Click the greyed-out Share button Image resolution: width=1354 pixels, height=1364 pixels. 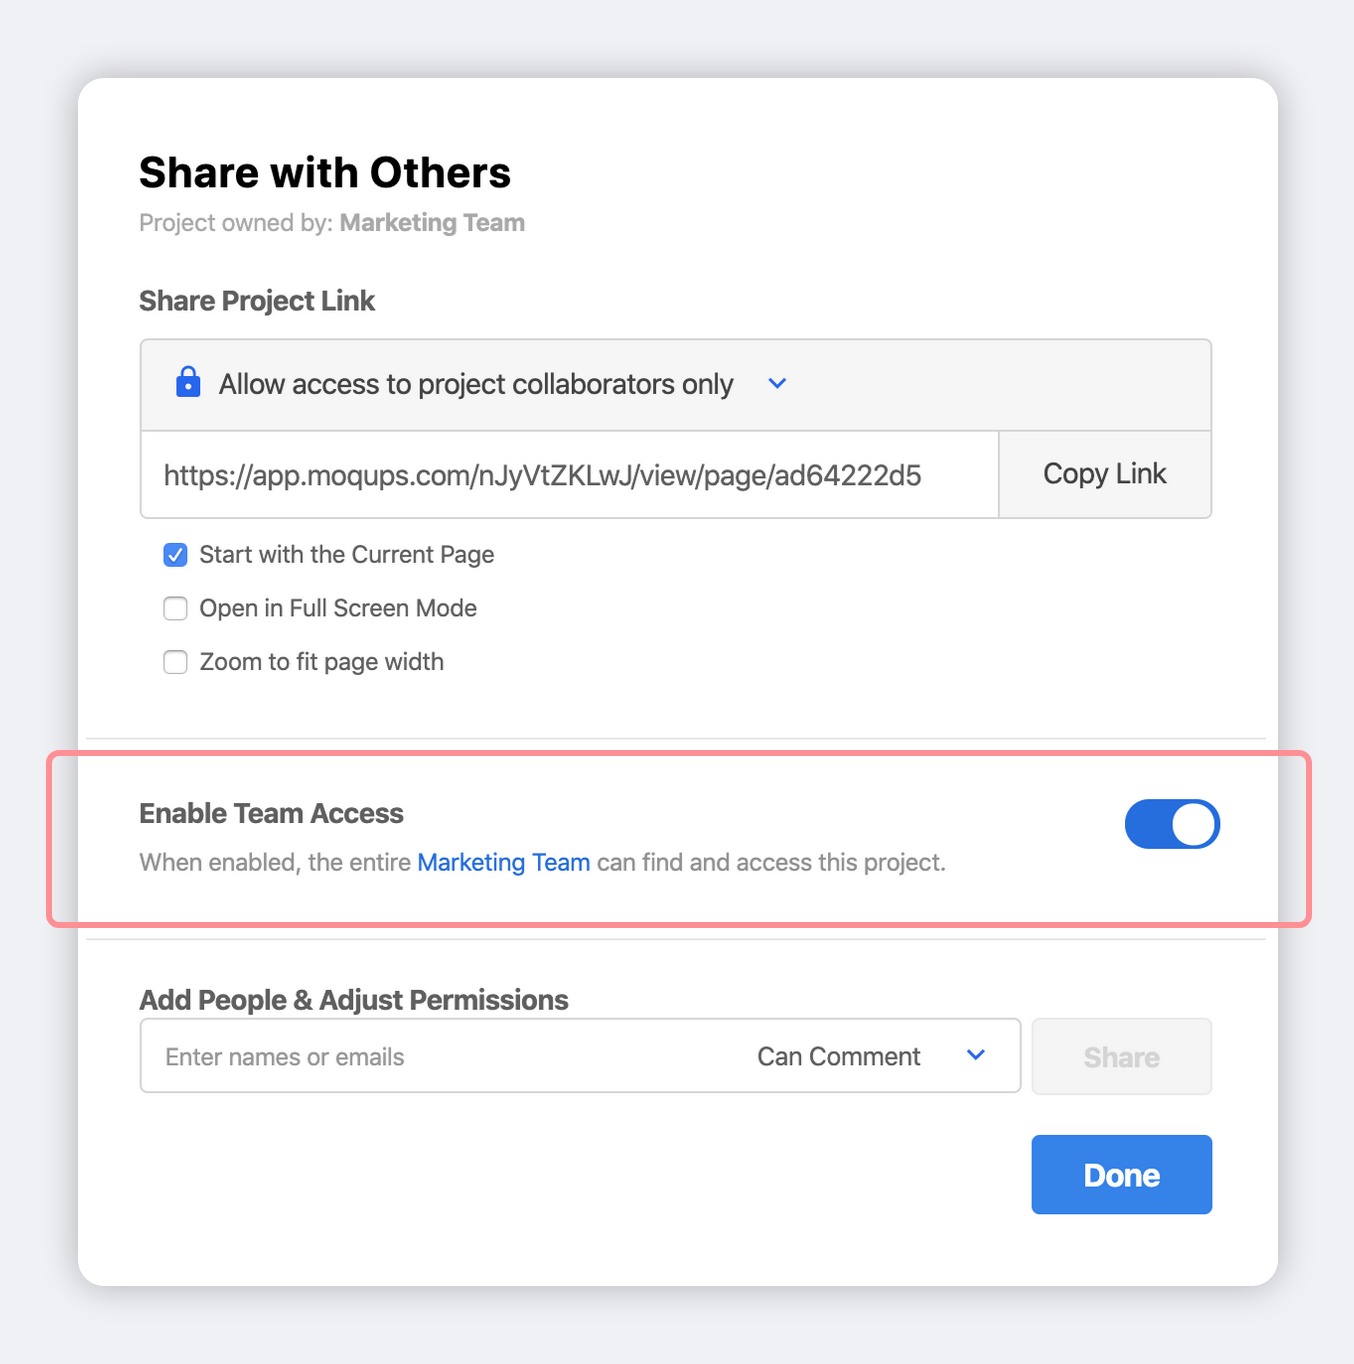click(1121, 1057)
